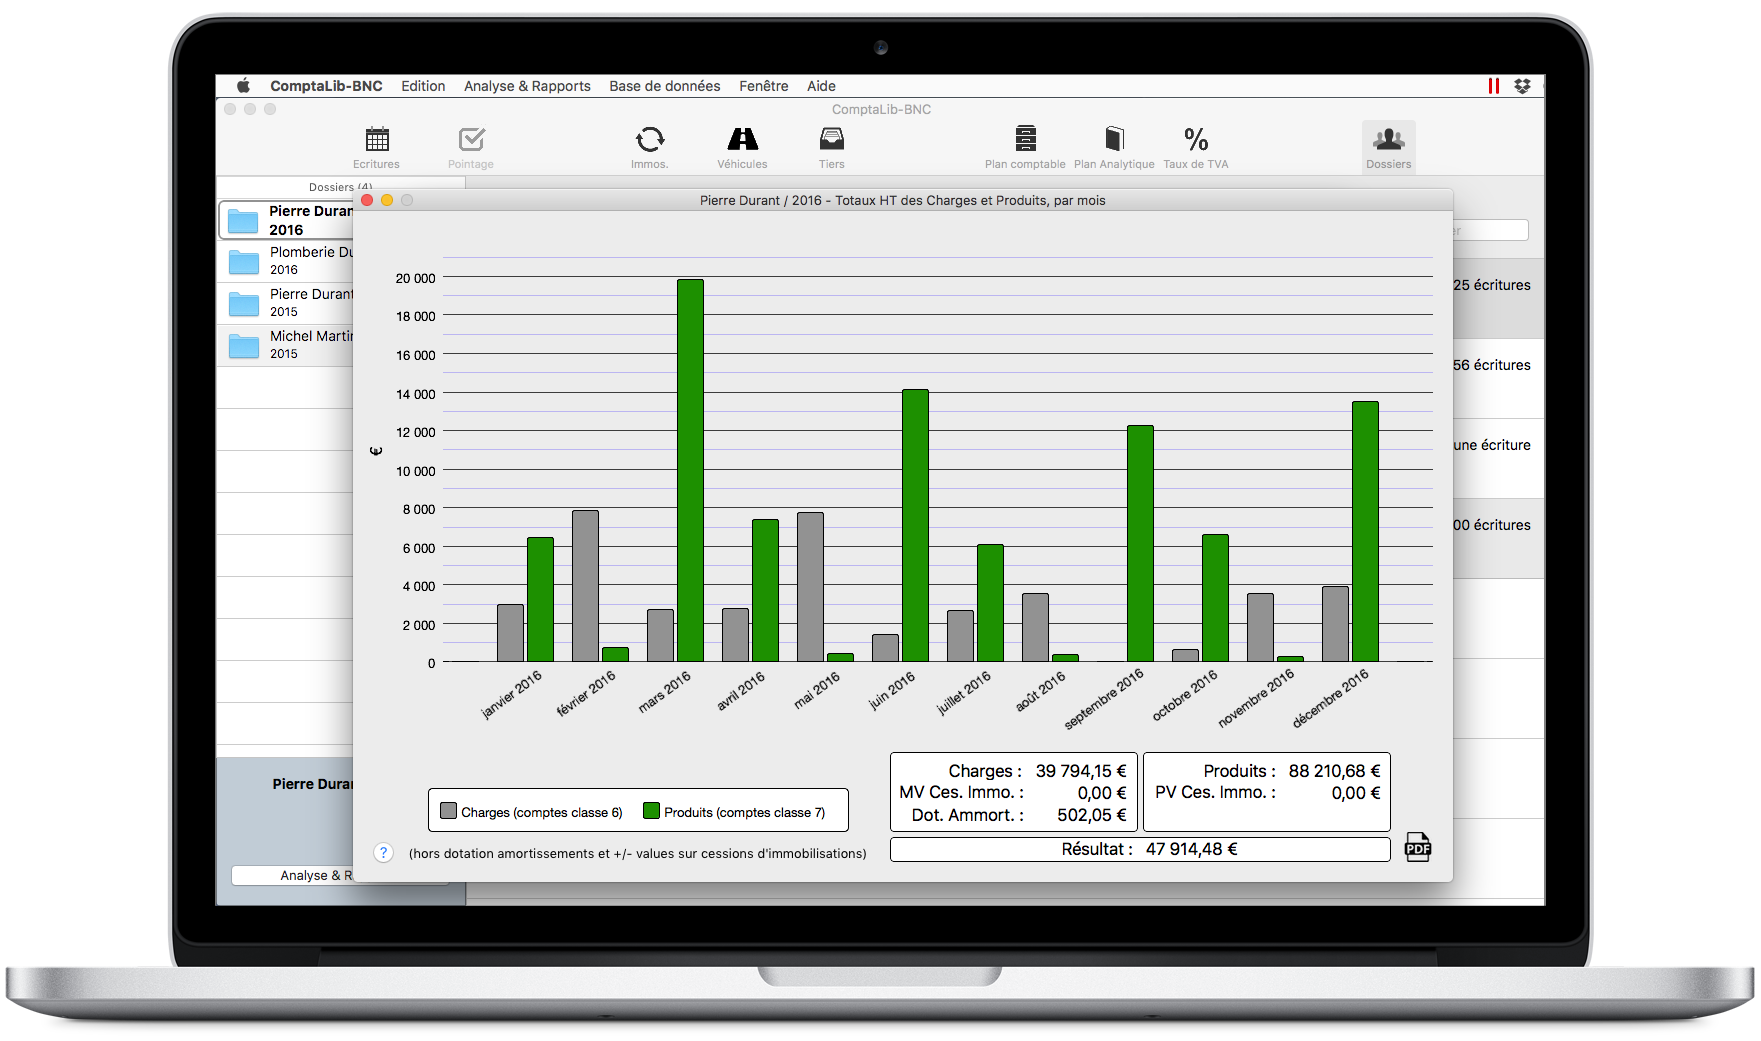The image size is (1761, 1041).
Task: Click the red pause bars menu bar icon
Action: pos(1494,86)
